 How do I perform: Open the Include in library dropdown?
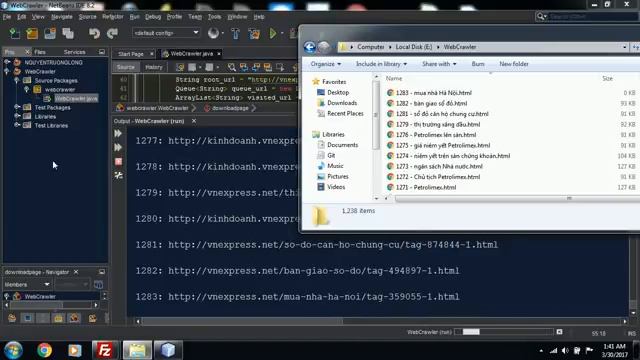[x=381, y=64]
